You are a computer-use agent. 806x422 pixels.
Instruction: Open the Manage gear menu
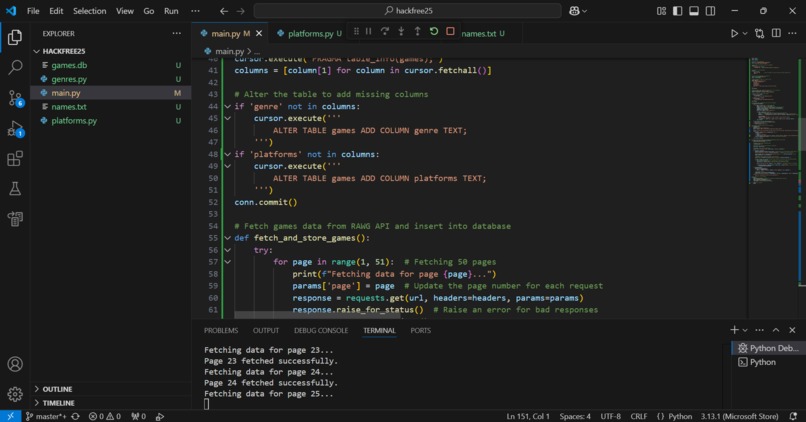[15, 394]
